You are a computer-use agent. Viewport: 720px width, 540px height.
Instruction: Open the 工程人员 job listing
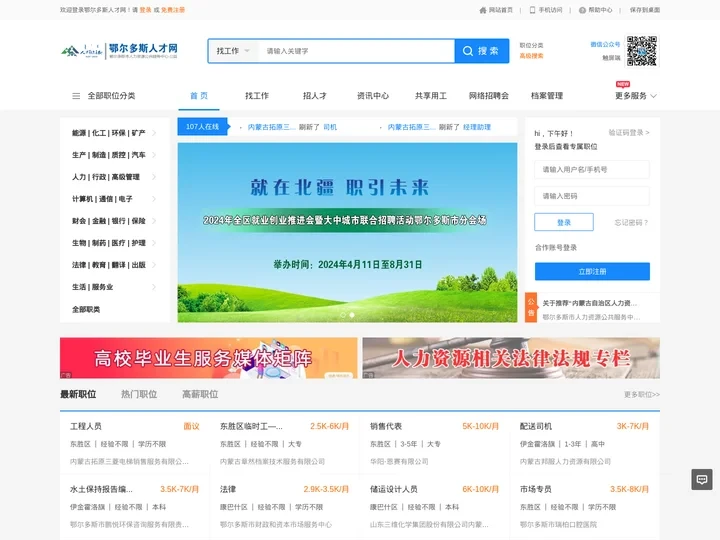pos(86,426)
